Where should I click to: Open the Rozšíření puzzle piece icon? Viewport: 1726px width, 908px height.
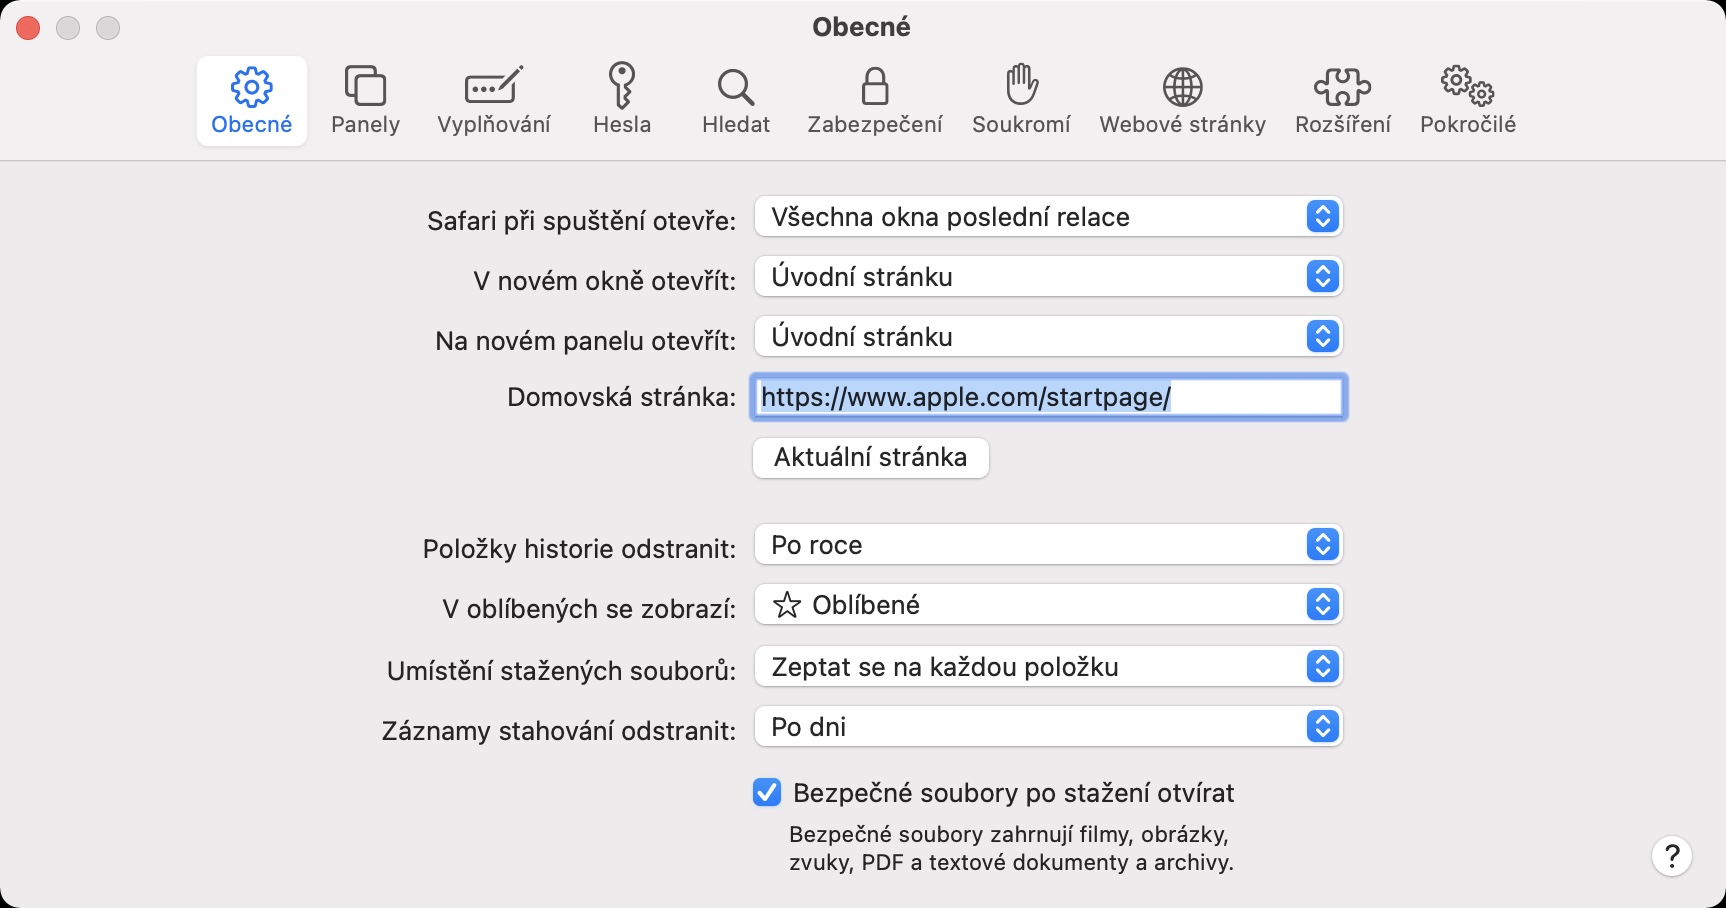[x=1342, y=87]
